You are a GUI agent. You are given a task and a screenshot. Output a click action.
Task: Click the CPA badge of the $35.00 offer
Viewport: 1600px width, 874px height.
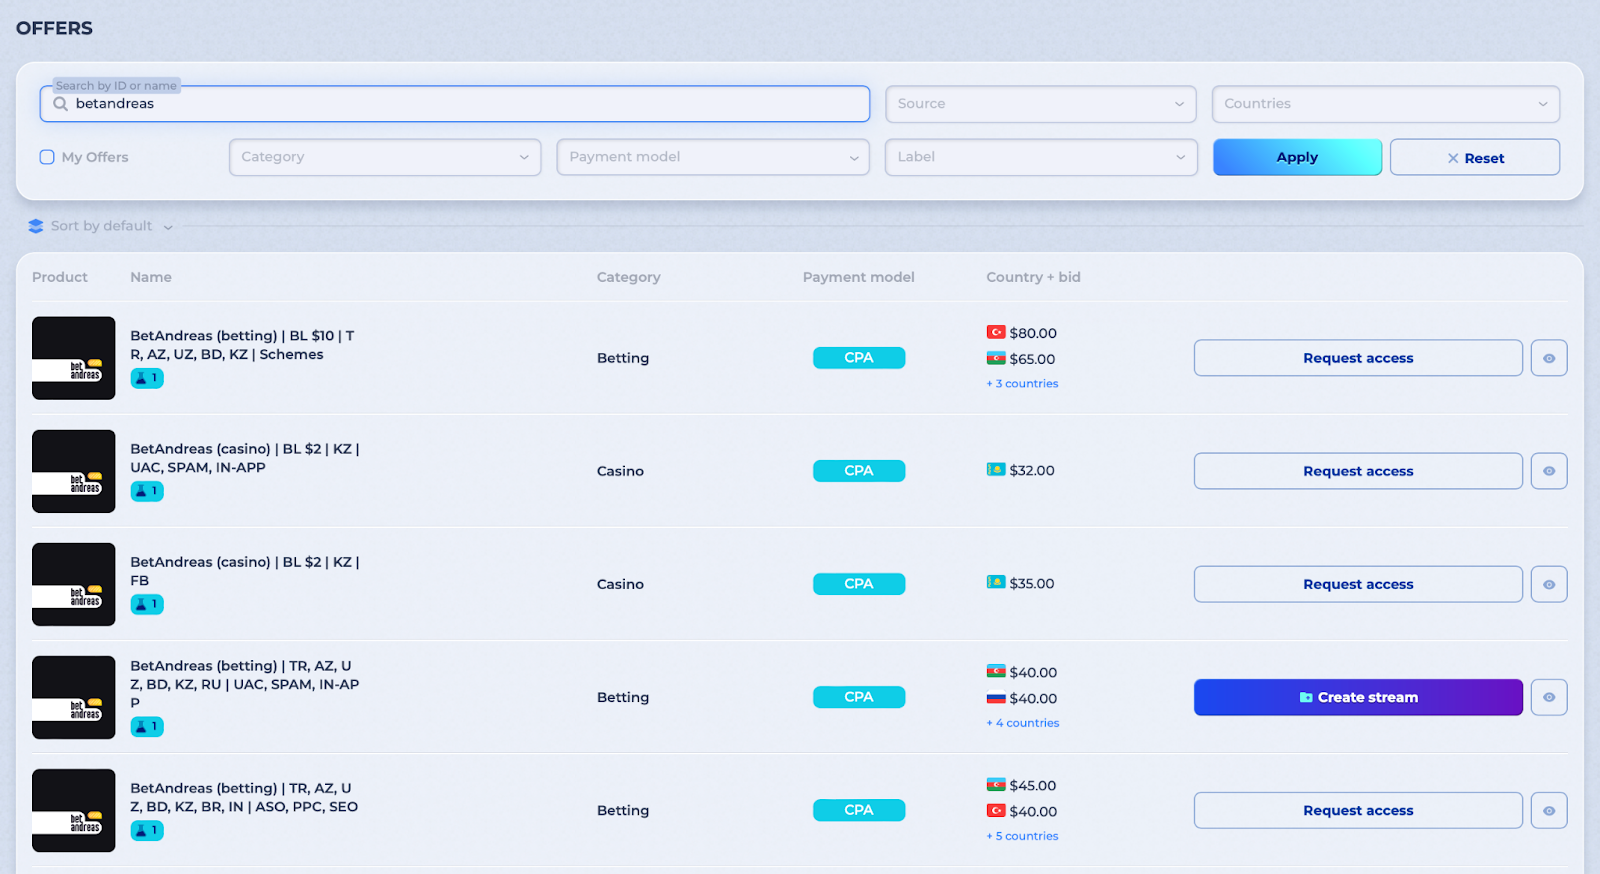click(859, 584)
